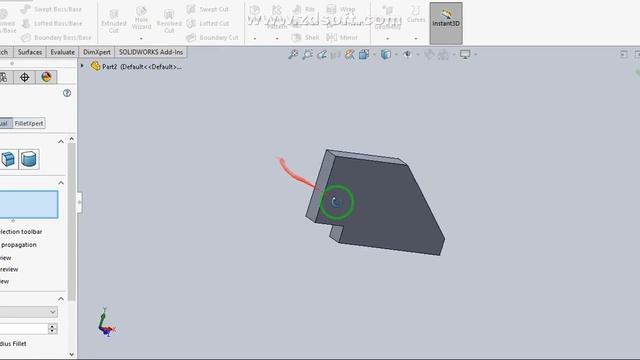Select the Boundary Boss/Base tool
640x360 pixels.
point(56,38)
